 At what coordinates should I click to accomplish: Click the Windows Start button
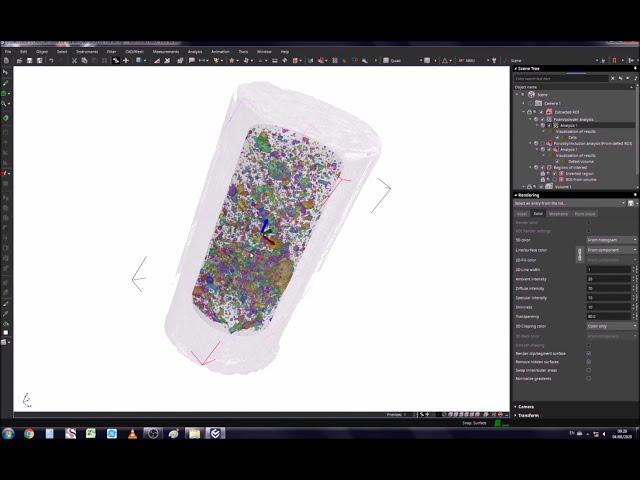[8, 433]
